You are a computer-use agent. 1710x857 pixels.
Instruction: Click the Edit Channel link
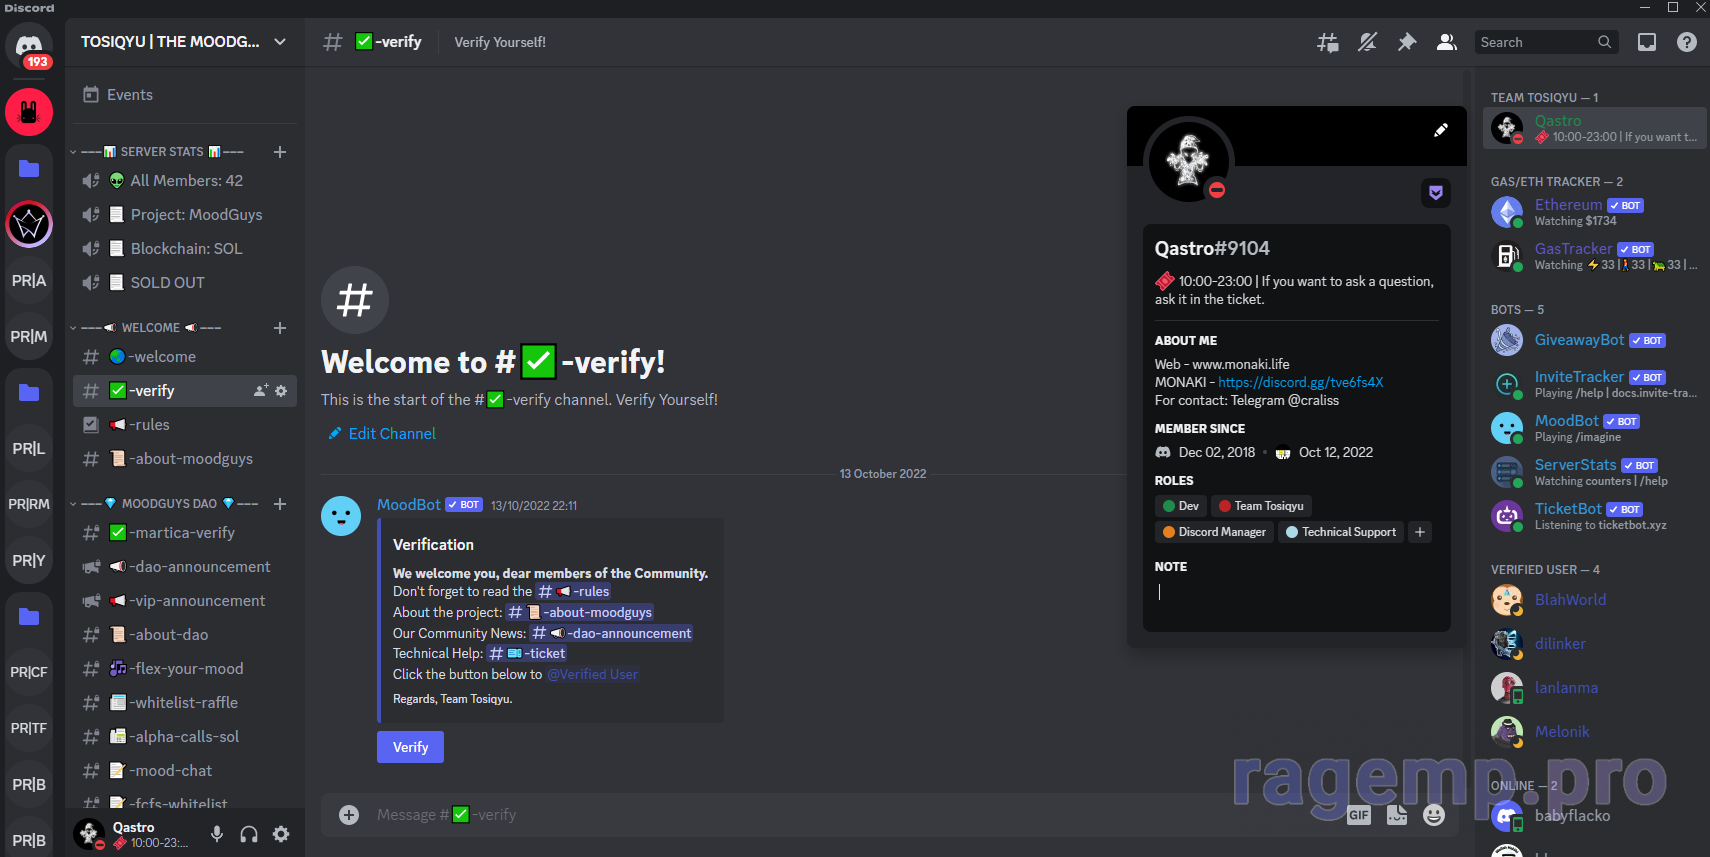[381, 434]
